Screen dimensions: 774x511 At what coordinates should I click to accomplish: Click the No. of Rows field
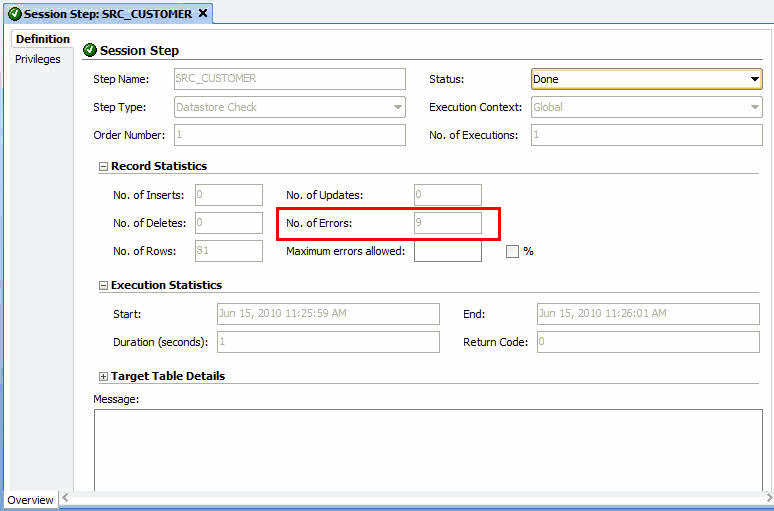(229, 251)
